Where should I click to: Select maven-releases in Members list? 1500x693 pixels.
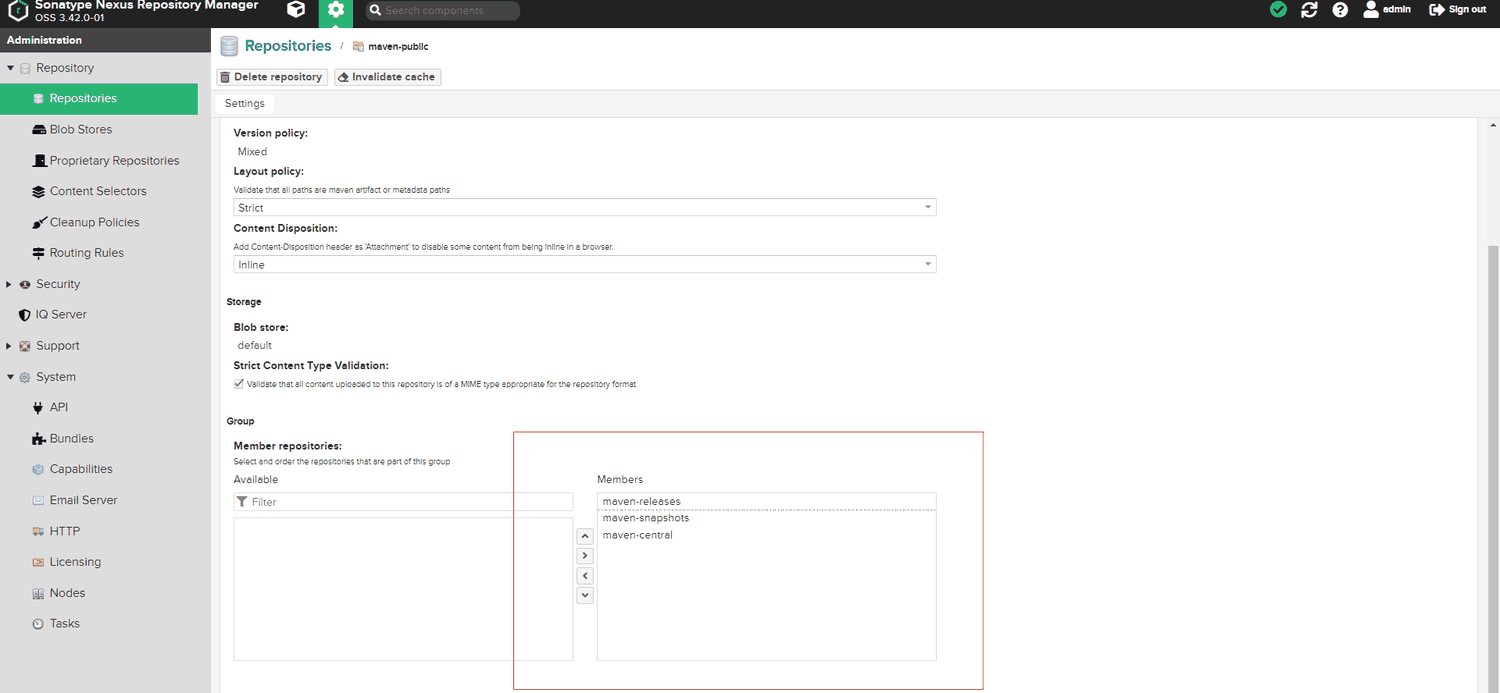[x=766, y=502]
